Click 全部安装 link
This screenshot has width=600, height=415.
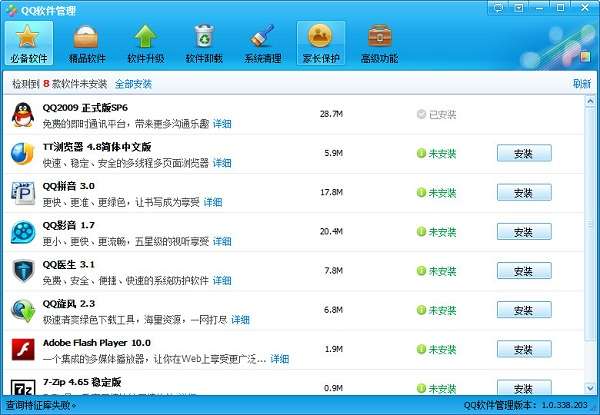click(133, 84)
